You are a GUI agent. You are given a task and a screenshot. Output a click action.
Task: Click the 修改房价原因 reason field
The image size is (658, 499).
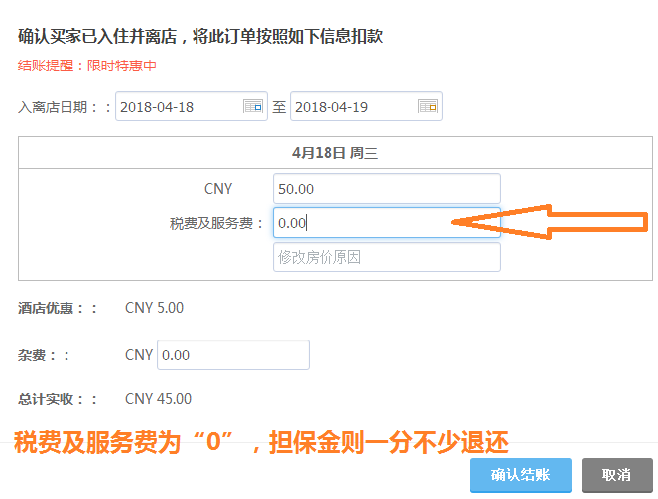coord(386,257)
